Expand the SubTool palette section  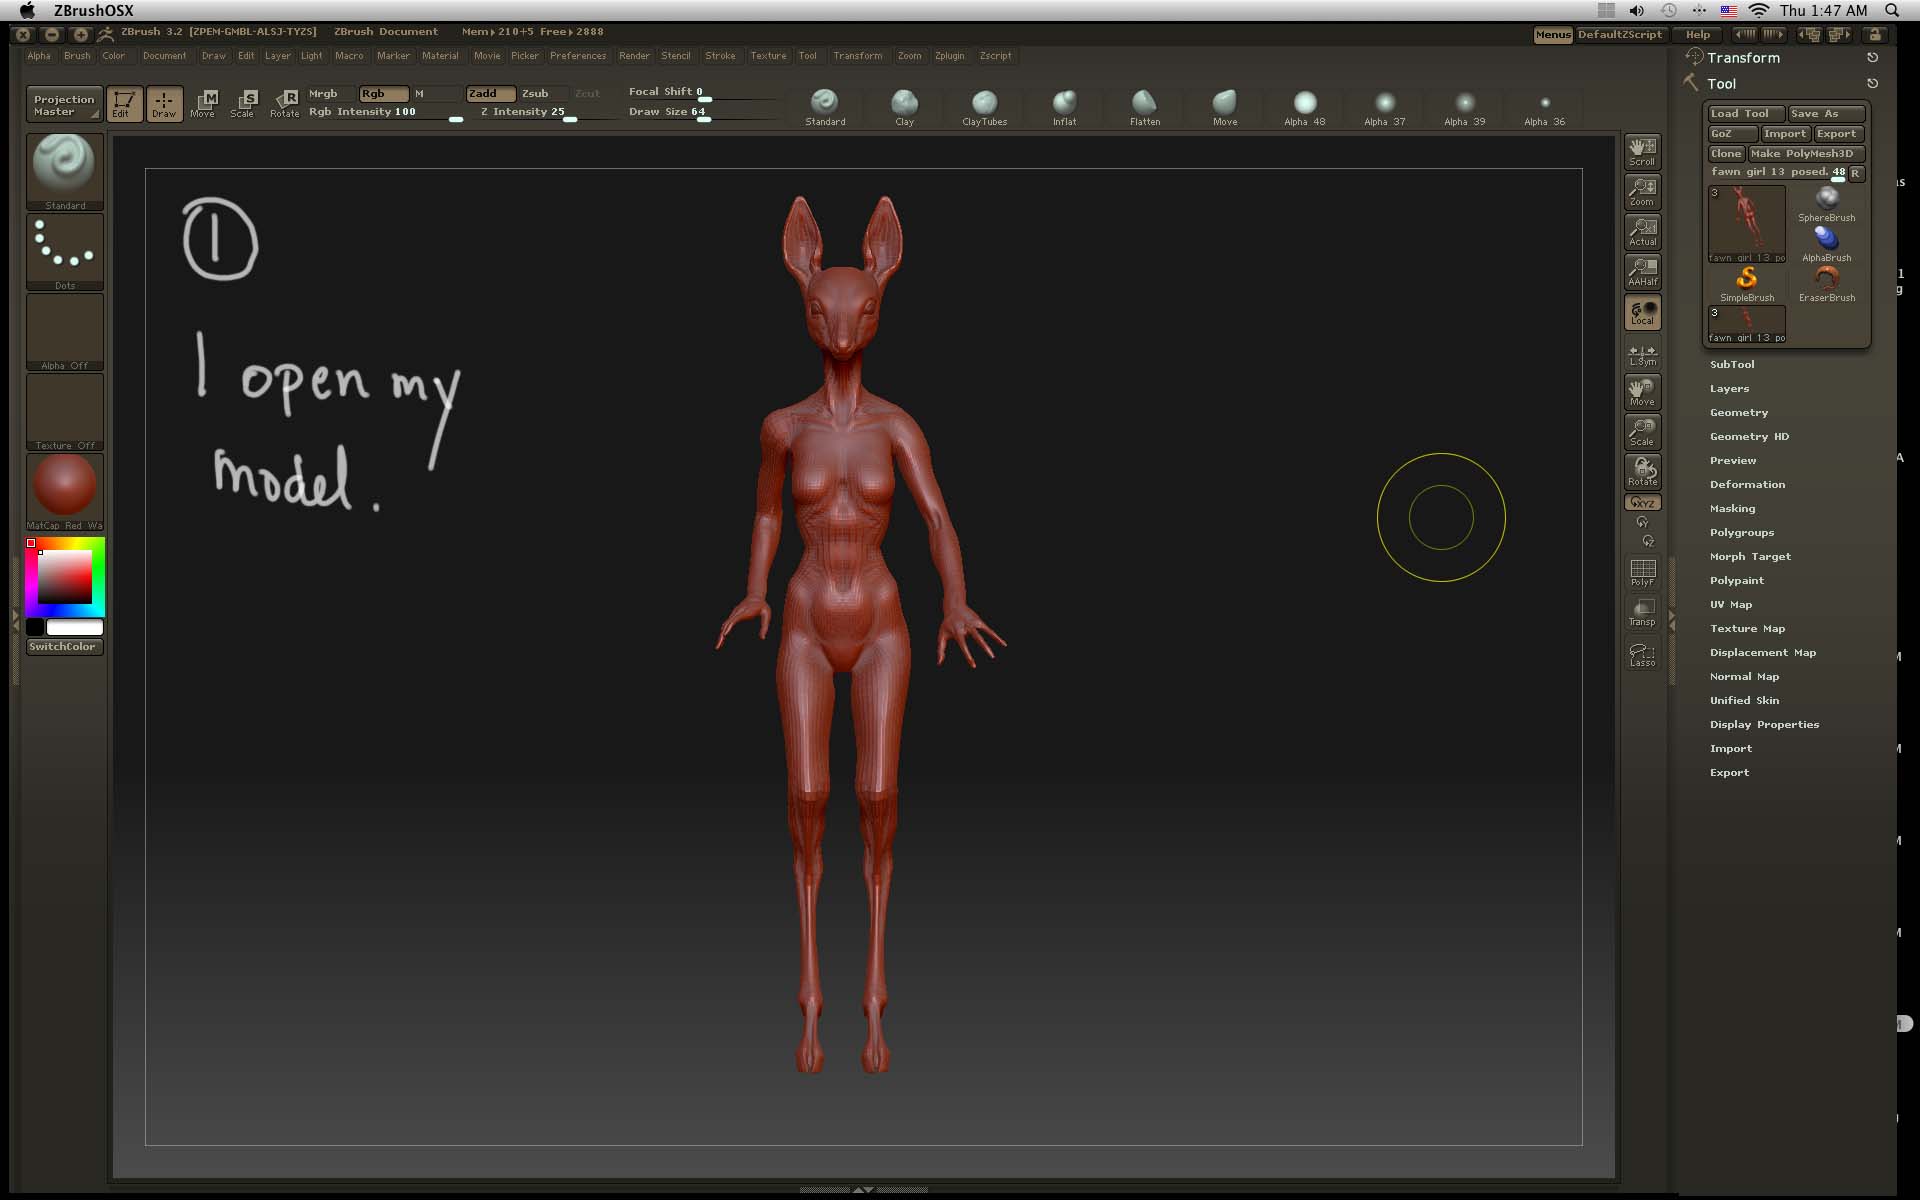(x=1731, y=364)
